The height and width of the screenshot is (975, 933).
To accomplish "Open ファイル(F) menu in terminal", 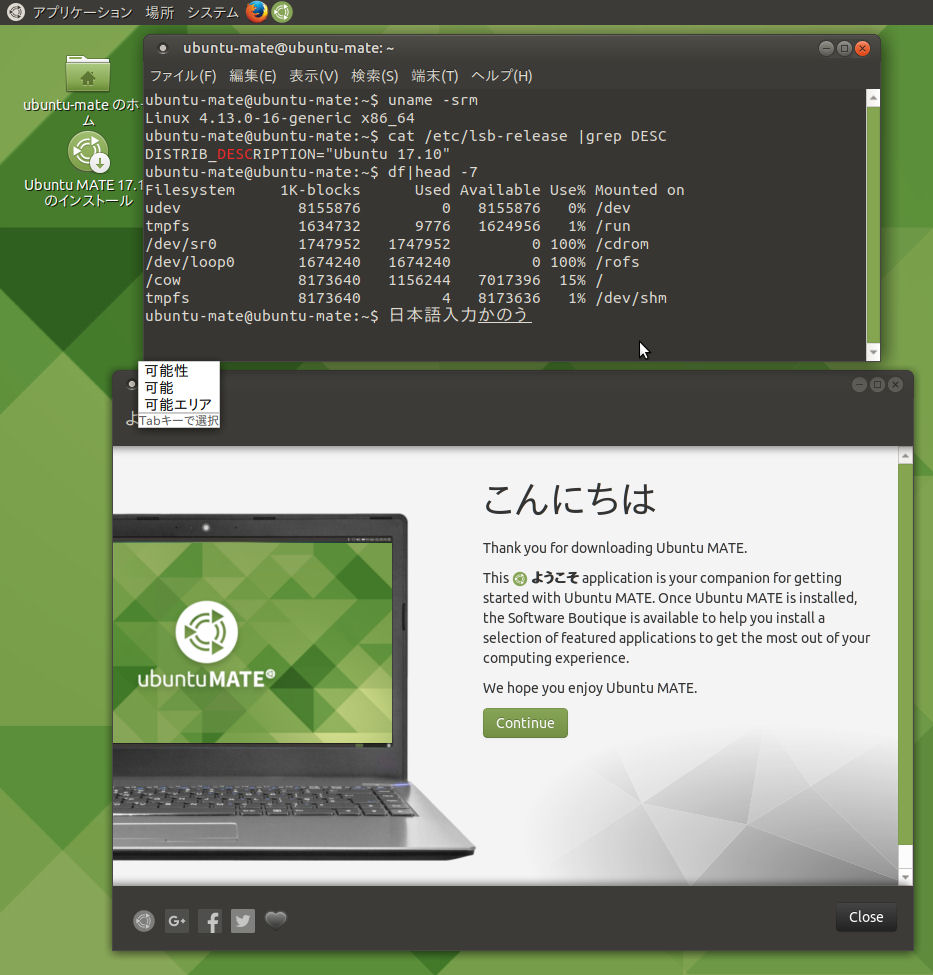I will pos(183,76).
